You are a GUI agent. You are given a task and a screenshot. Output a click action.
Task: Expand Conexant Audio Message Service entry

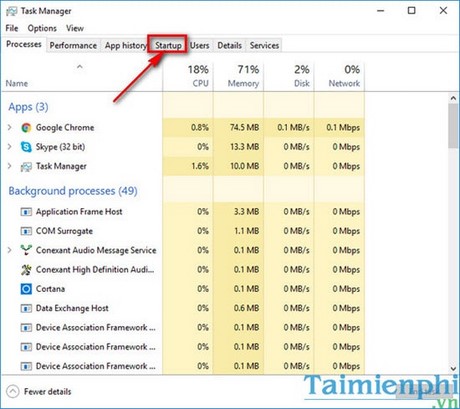[10, 250]
